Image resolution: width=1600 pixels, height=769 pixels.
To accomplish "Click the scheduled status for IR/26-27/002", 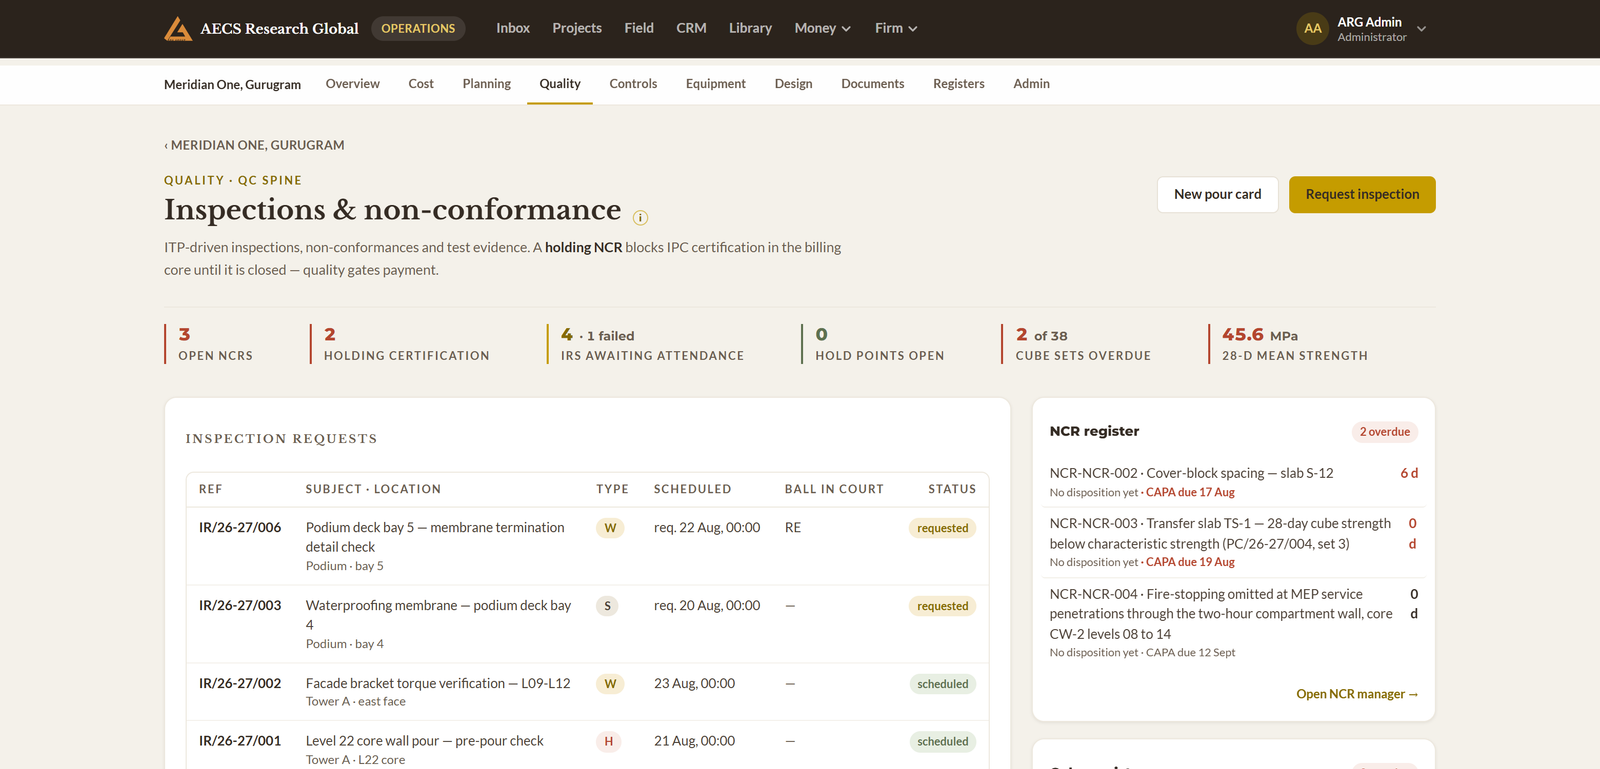I will pyautogui.click(x=943, y=684).
